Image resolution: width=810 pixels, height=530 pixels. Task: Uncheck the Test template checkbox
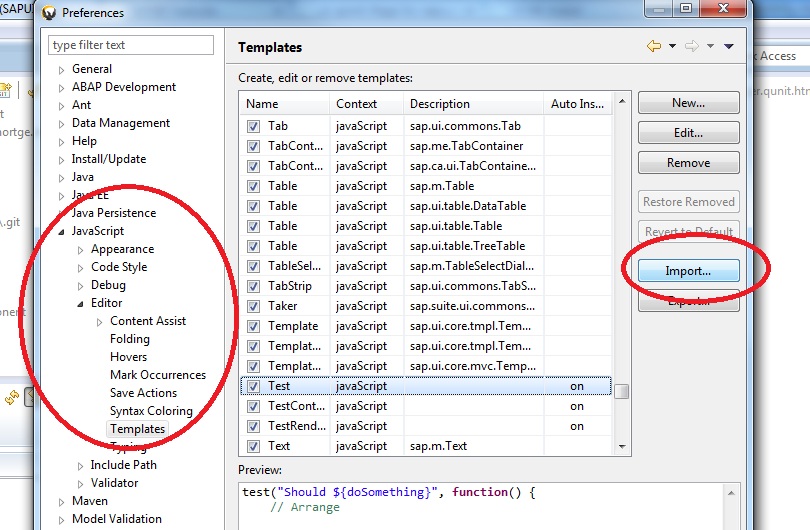point(253,386)
